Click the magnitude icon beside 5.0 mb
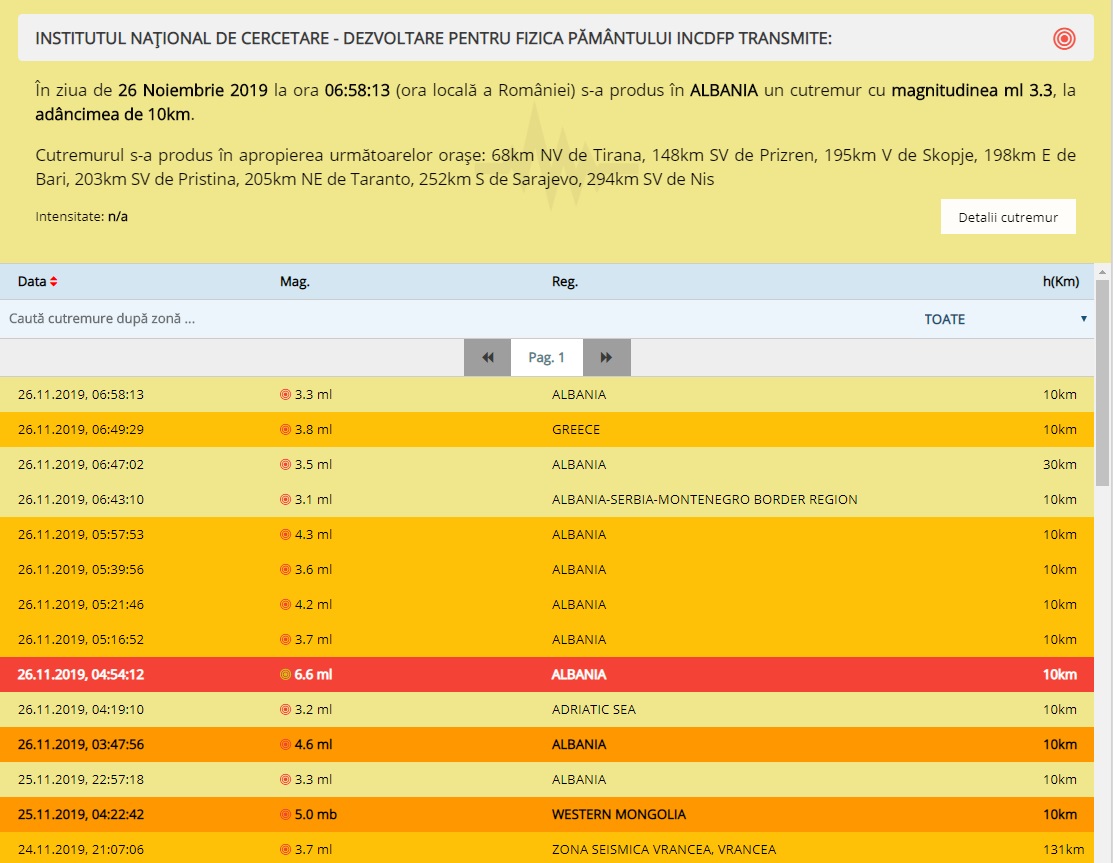This screenshot has width=1113, height=863. [x=285, y=815]
